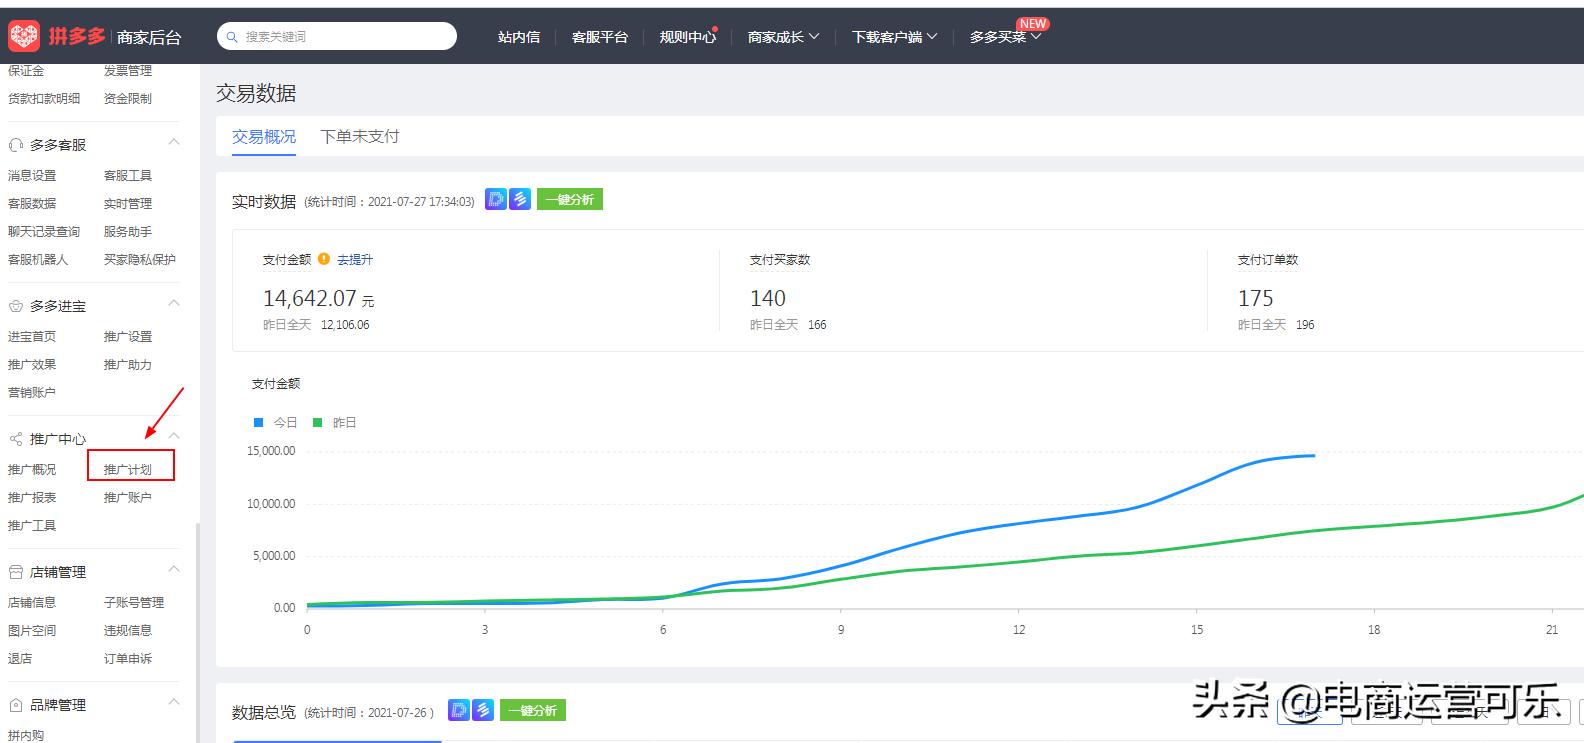Open 推广助力 in the sidebar
Image resolution: width=1584 pixels, height=743 pixels.
coord(128,364)
